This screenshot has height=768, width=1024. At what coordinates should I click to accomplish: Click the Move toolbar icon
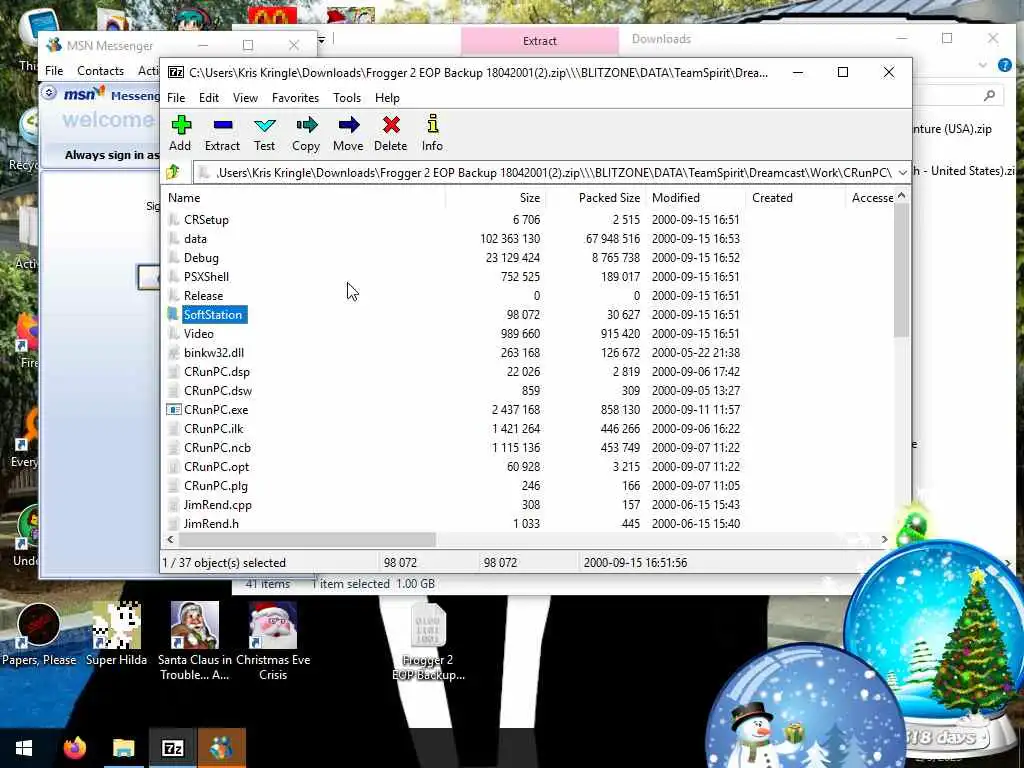point(349,125)
